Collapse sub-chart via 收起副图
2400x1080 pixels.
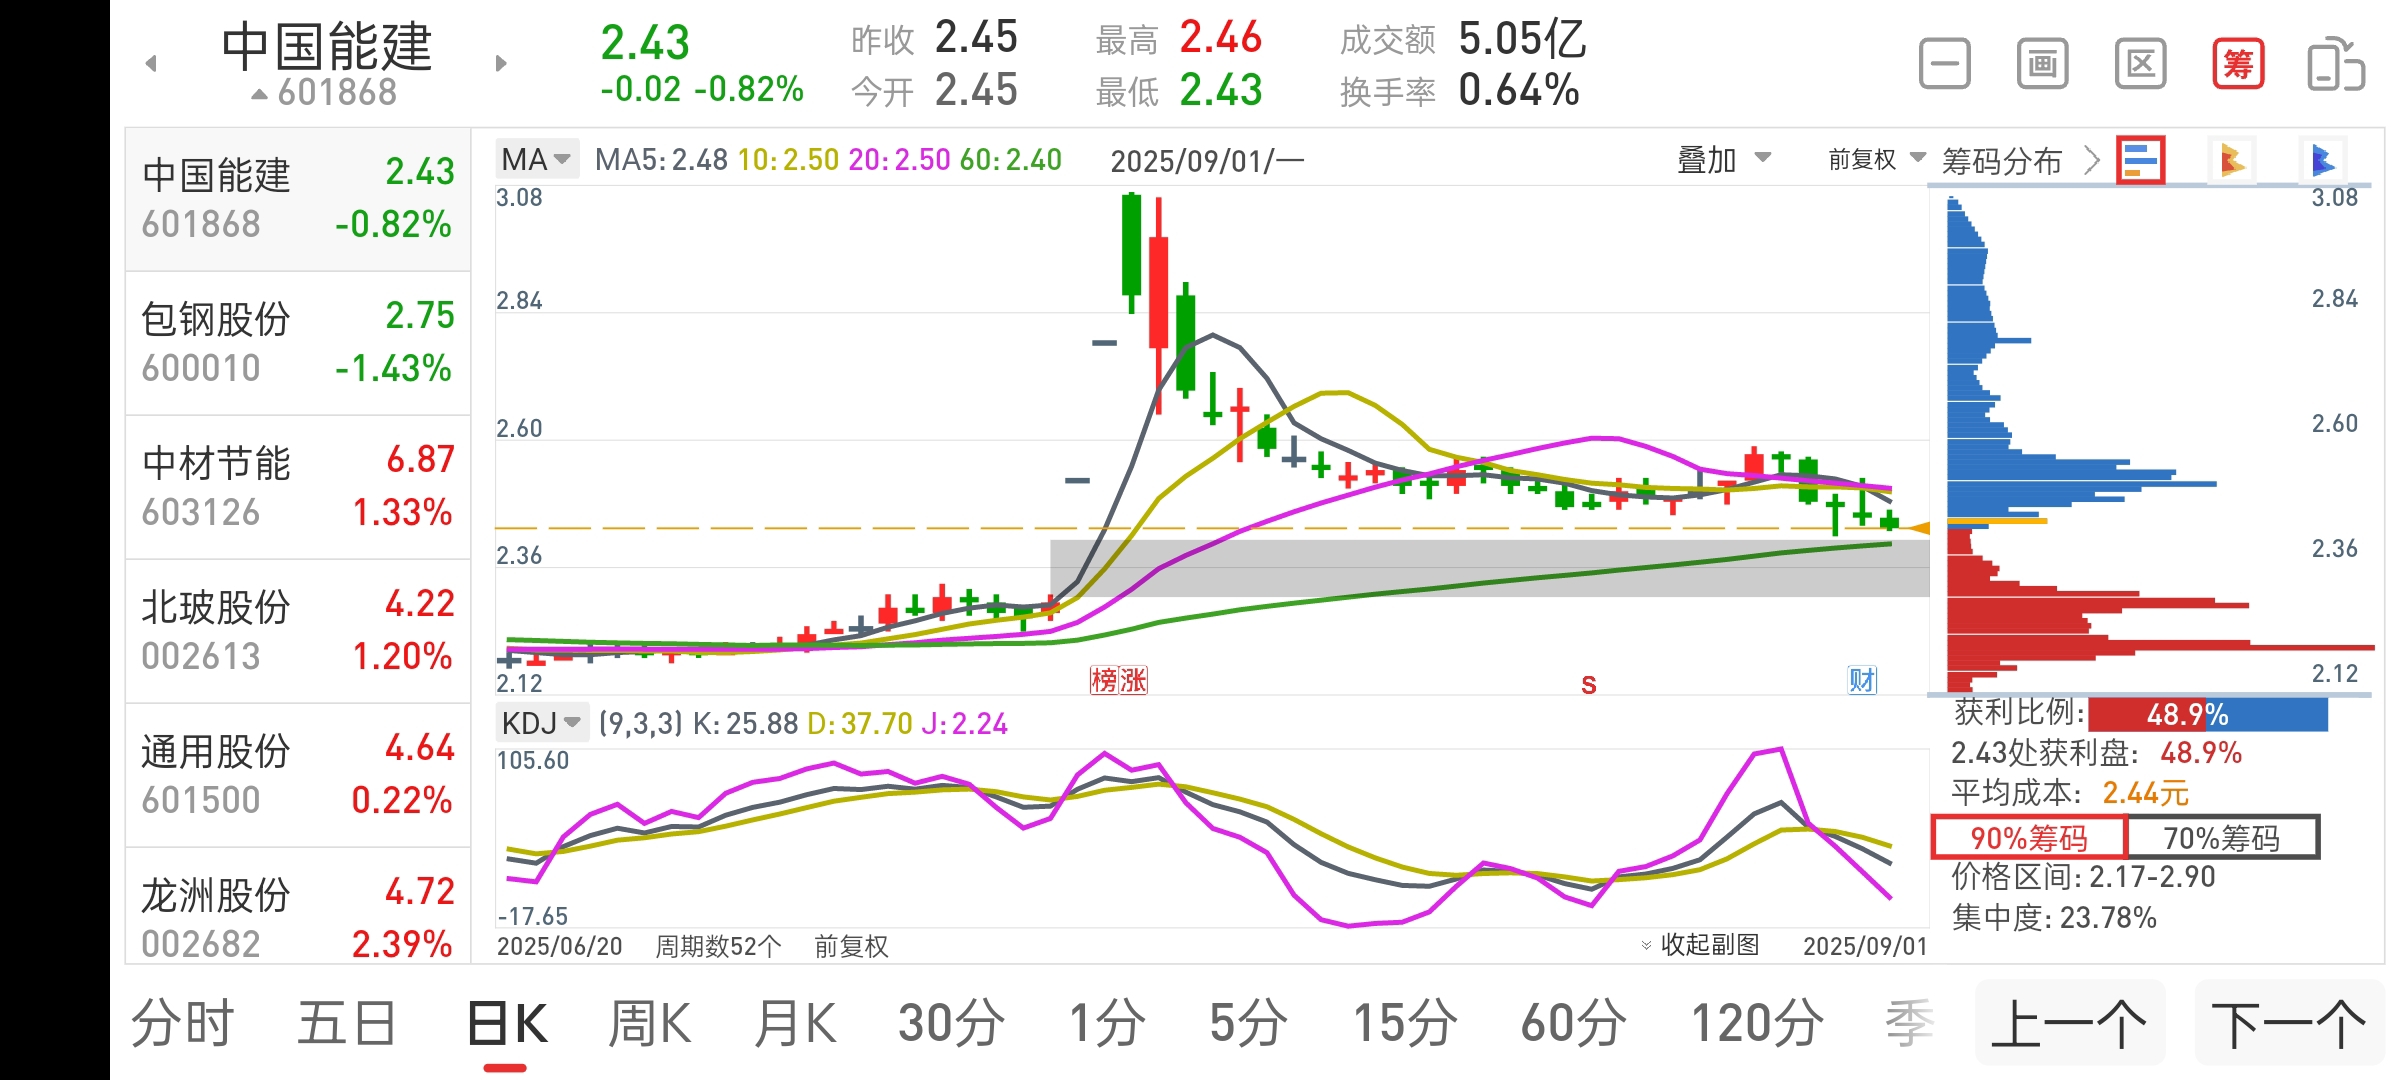1700,944
